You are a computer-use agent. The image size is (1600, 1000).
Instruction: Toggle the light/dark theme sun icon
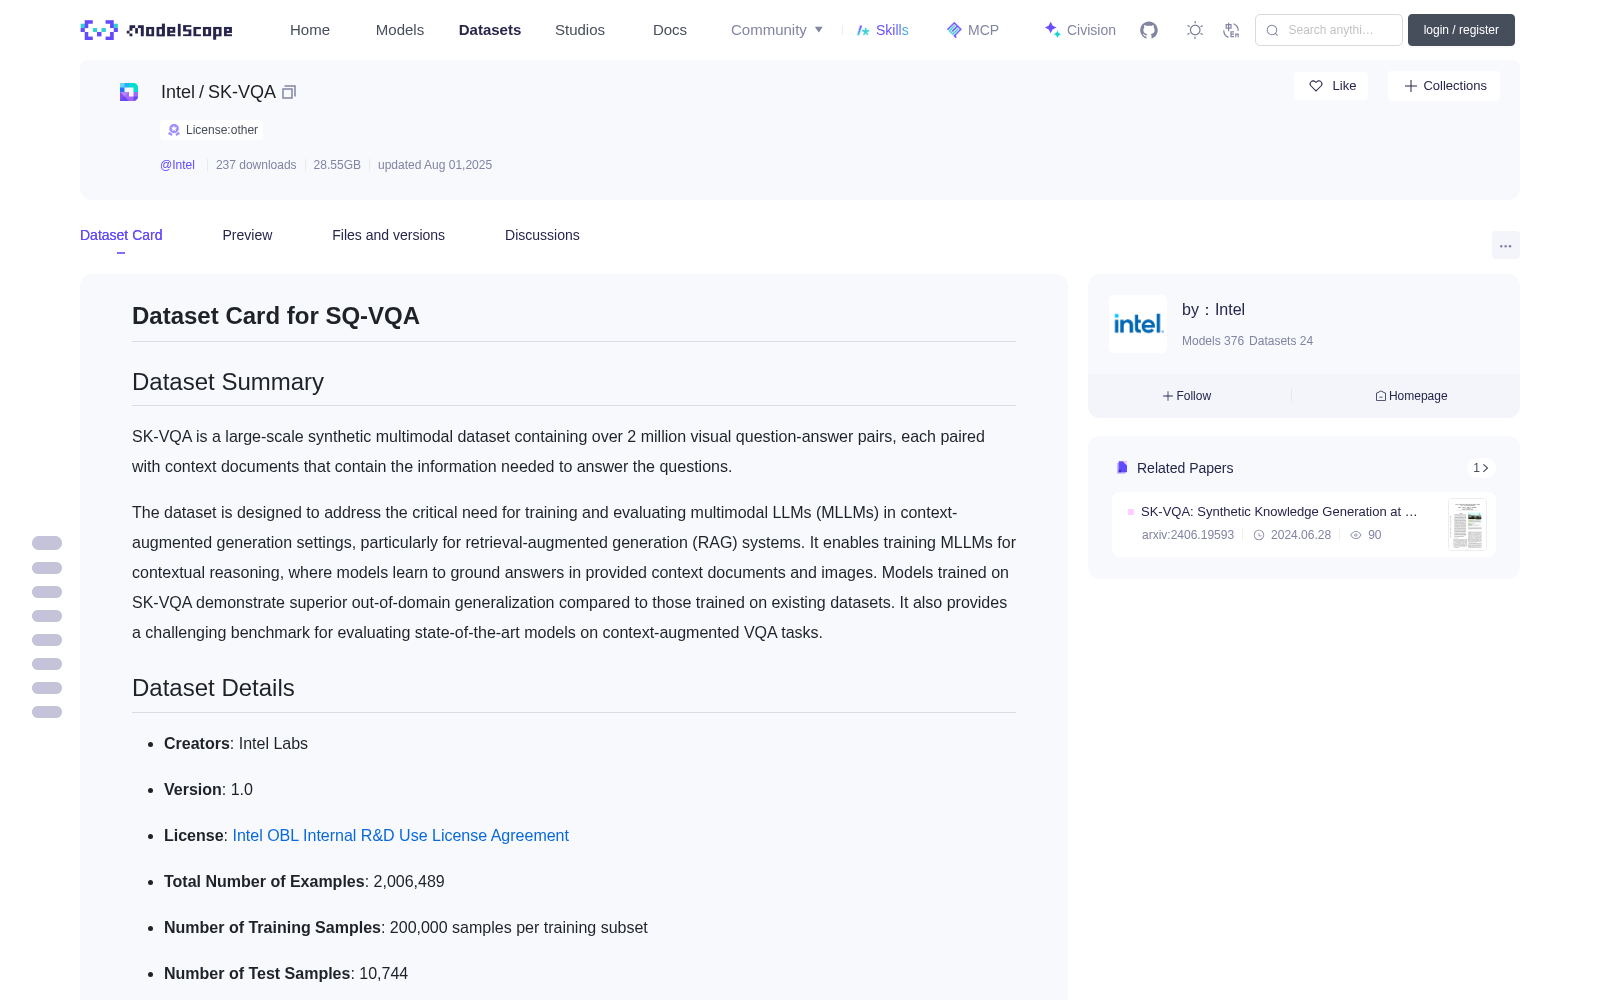pos(1195,30)
